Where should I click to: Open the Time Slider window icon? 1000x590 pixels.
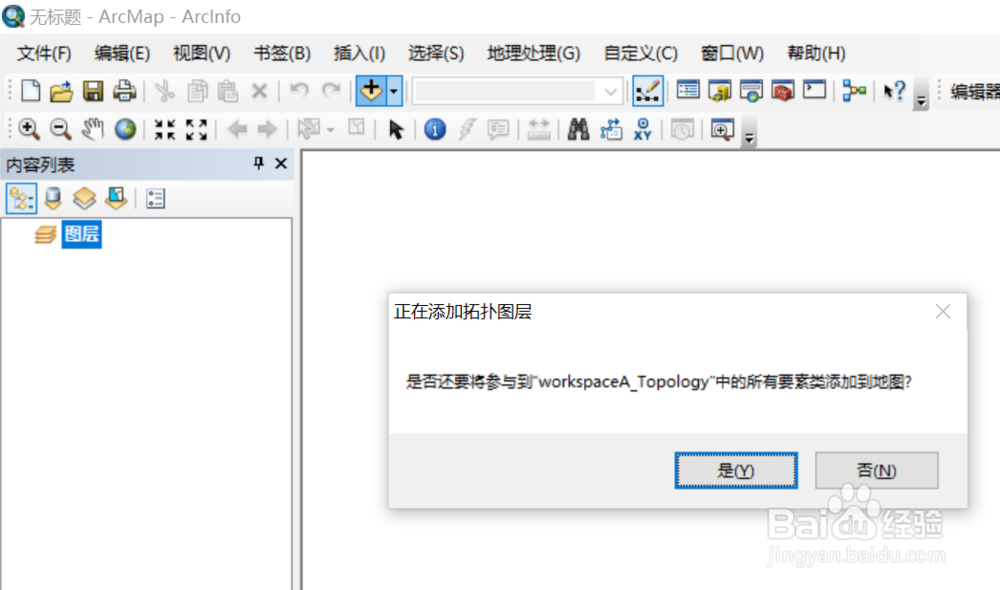(682, 130)
